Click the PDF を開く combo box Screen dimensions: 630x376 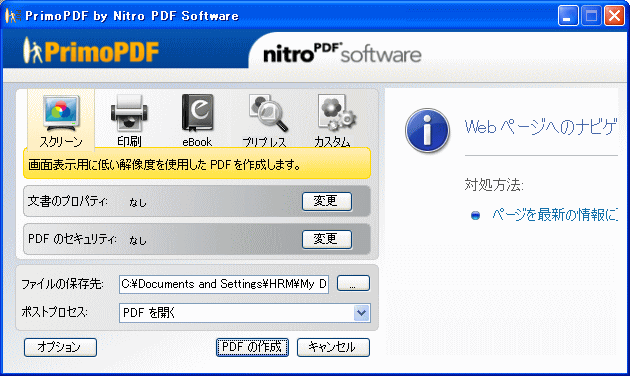244,313
